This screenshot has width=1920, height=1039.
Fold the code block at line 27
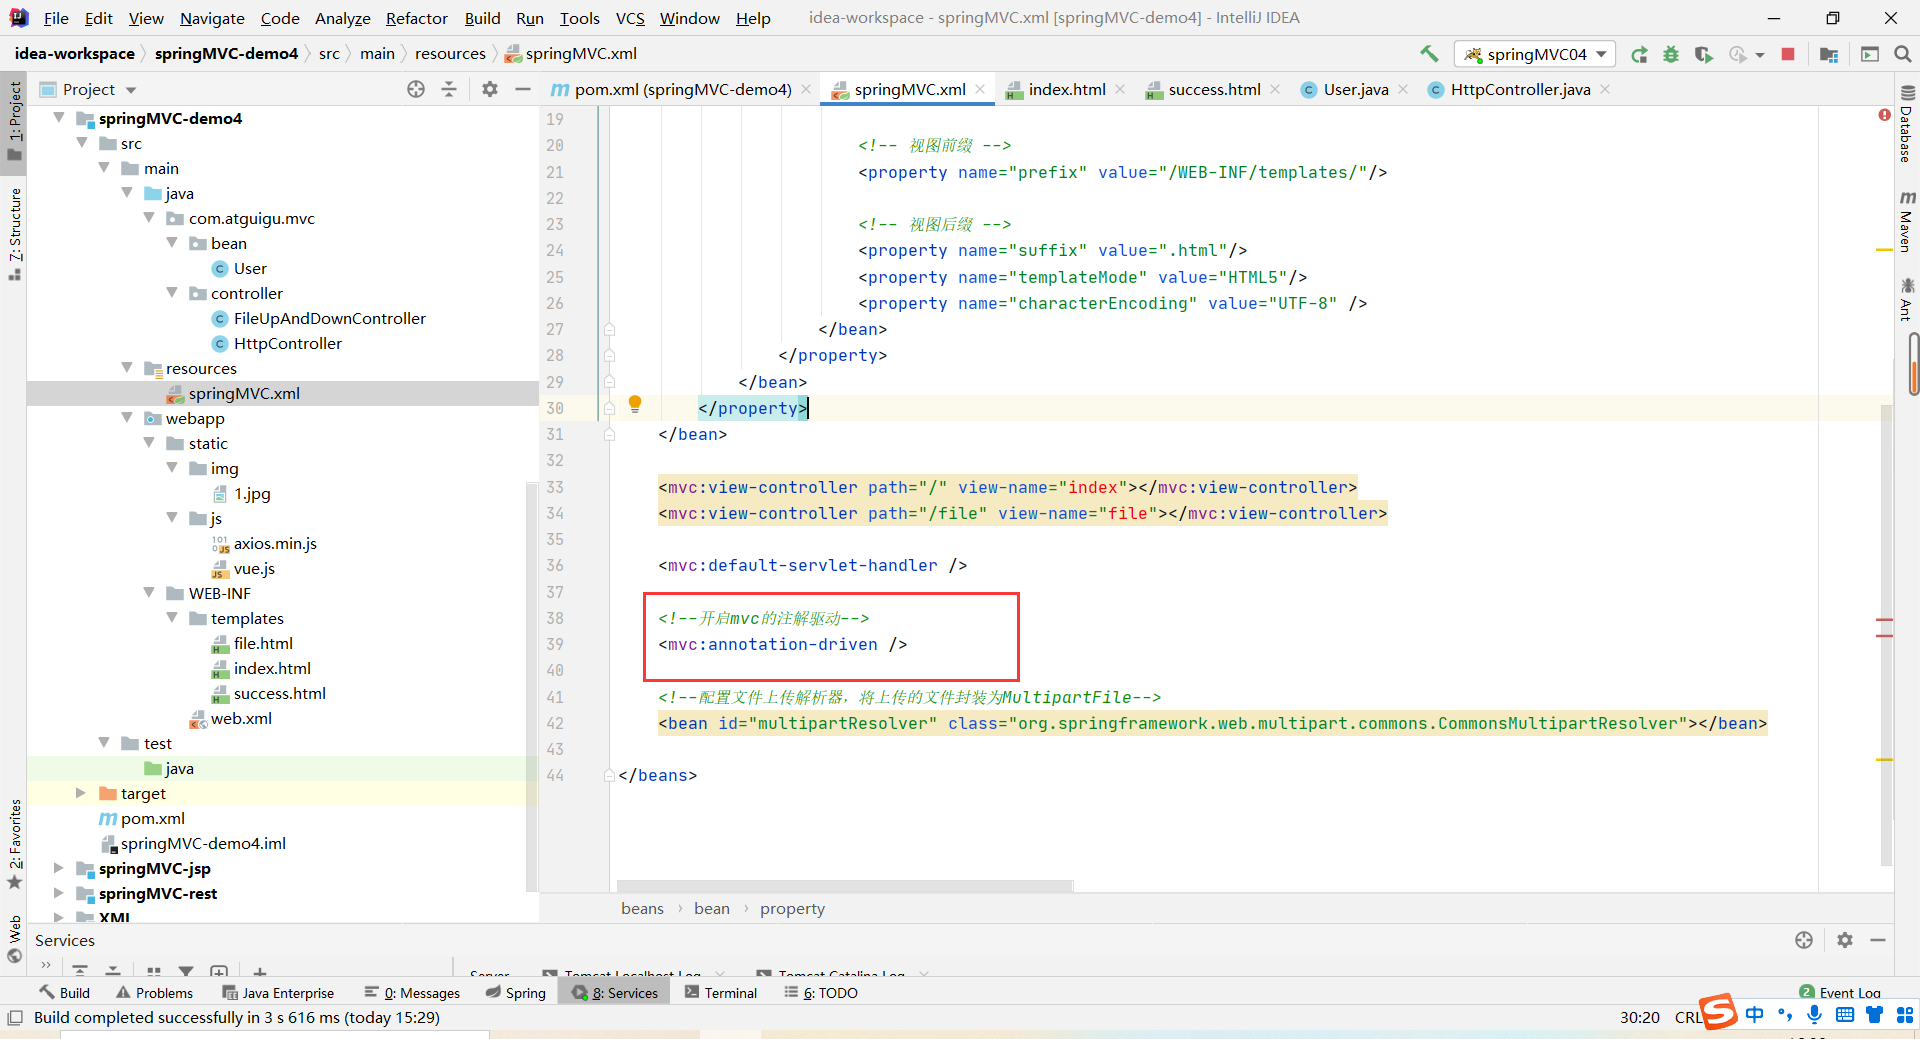(x=609, y=329)
